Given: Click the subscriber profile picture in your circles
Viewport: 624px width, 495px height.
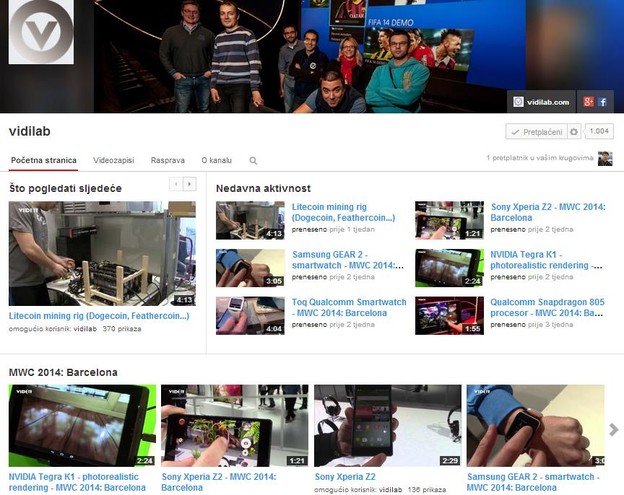Looking at the screenshot, I should 605,158.
